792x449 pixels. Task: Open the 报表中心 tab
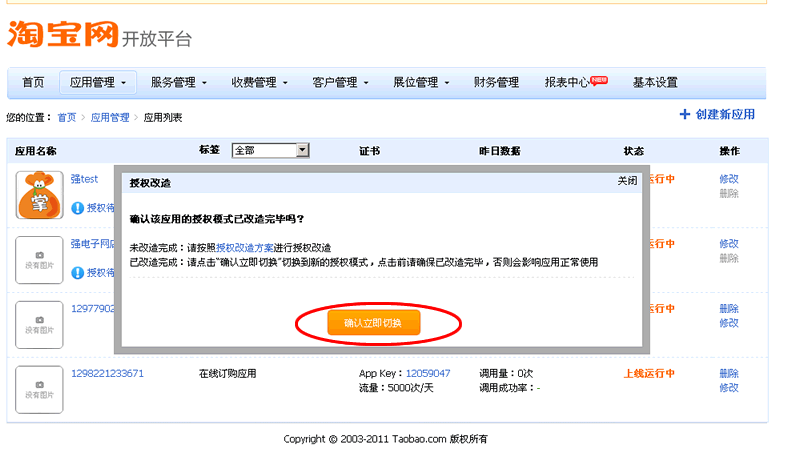(x=567, y=82)
